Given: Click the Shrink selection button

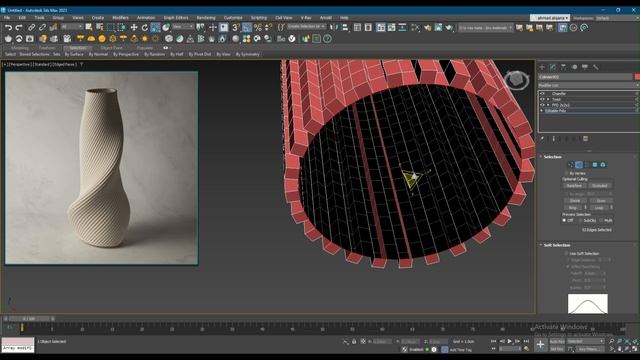Looking at the screenshot, I should (x=575, y=200).
